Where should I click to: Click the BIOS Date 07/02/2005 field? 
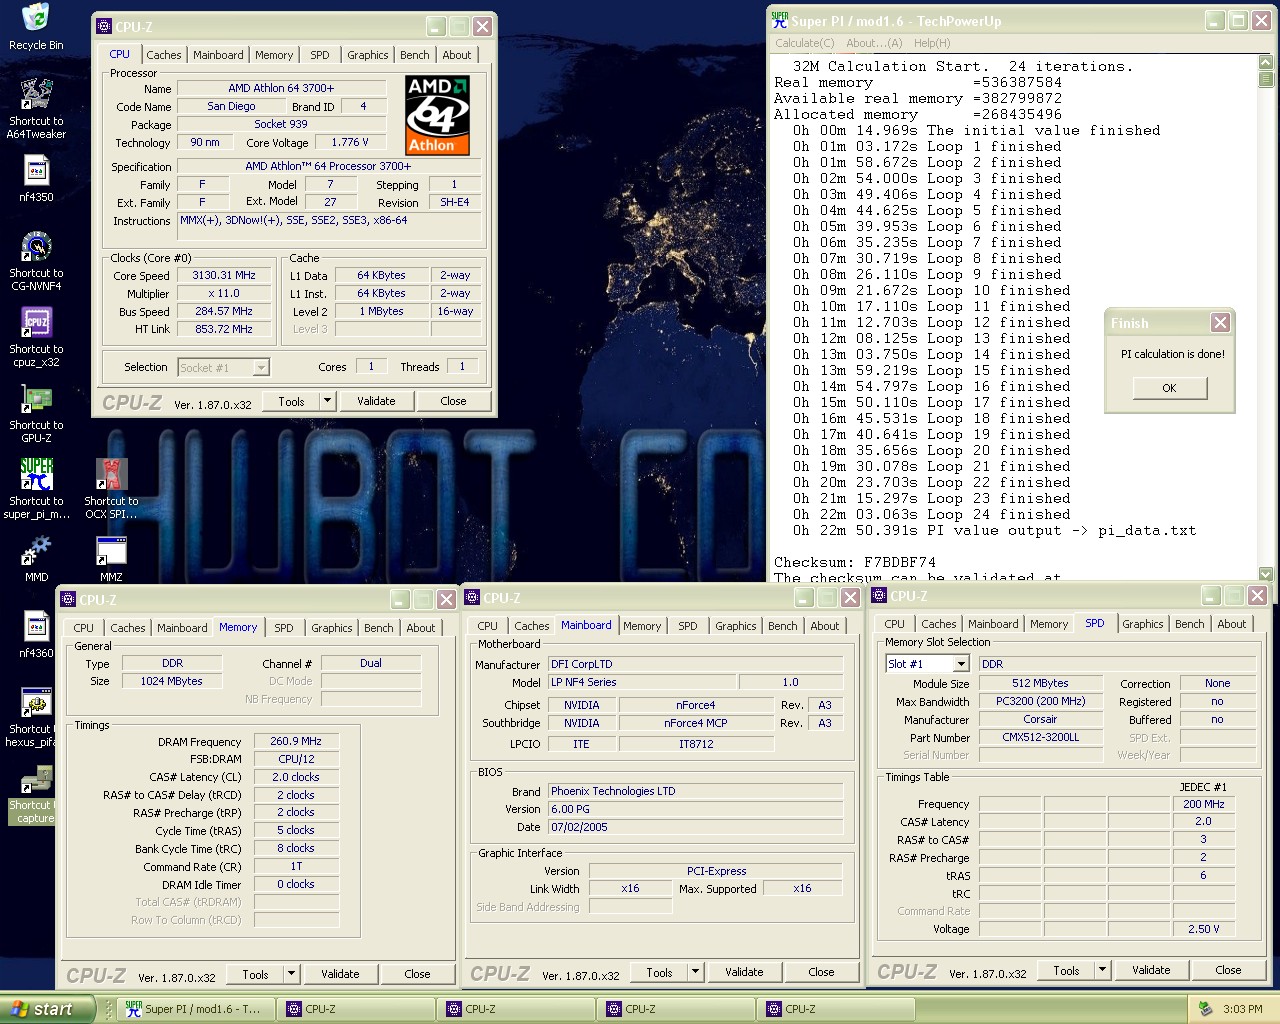tap(695, 827)
